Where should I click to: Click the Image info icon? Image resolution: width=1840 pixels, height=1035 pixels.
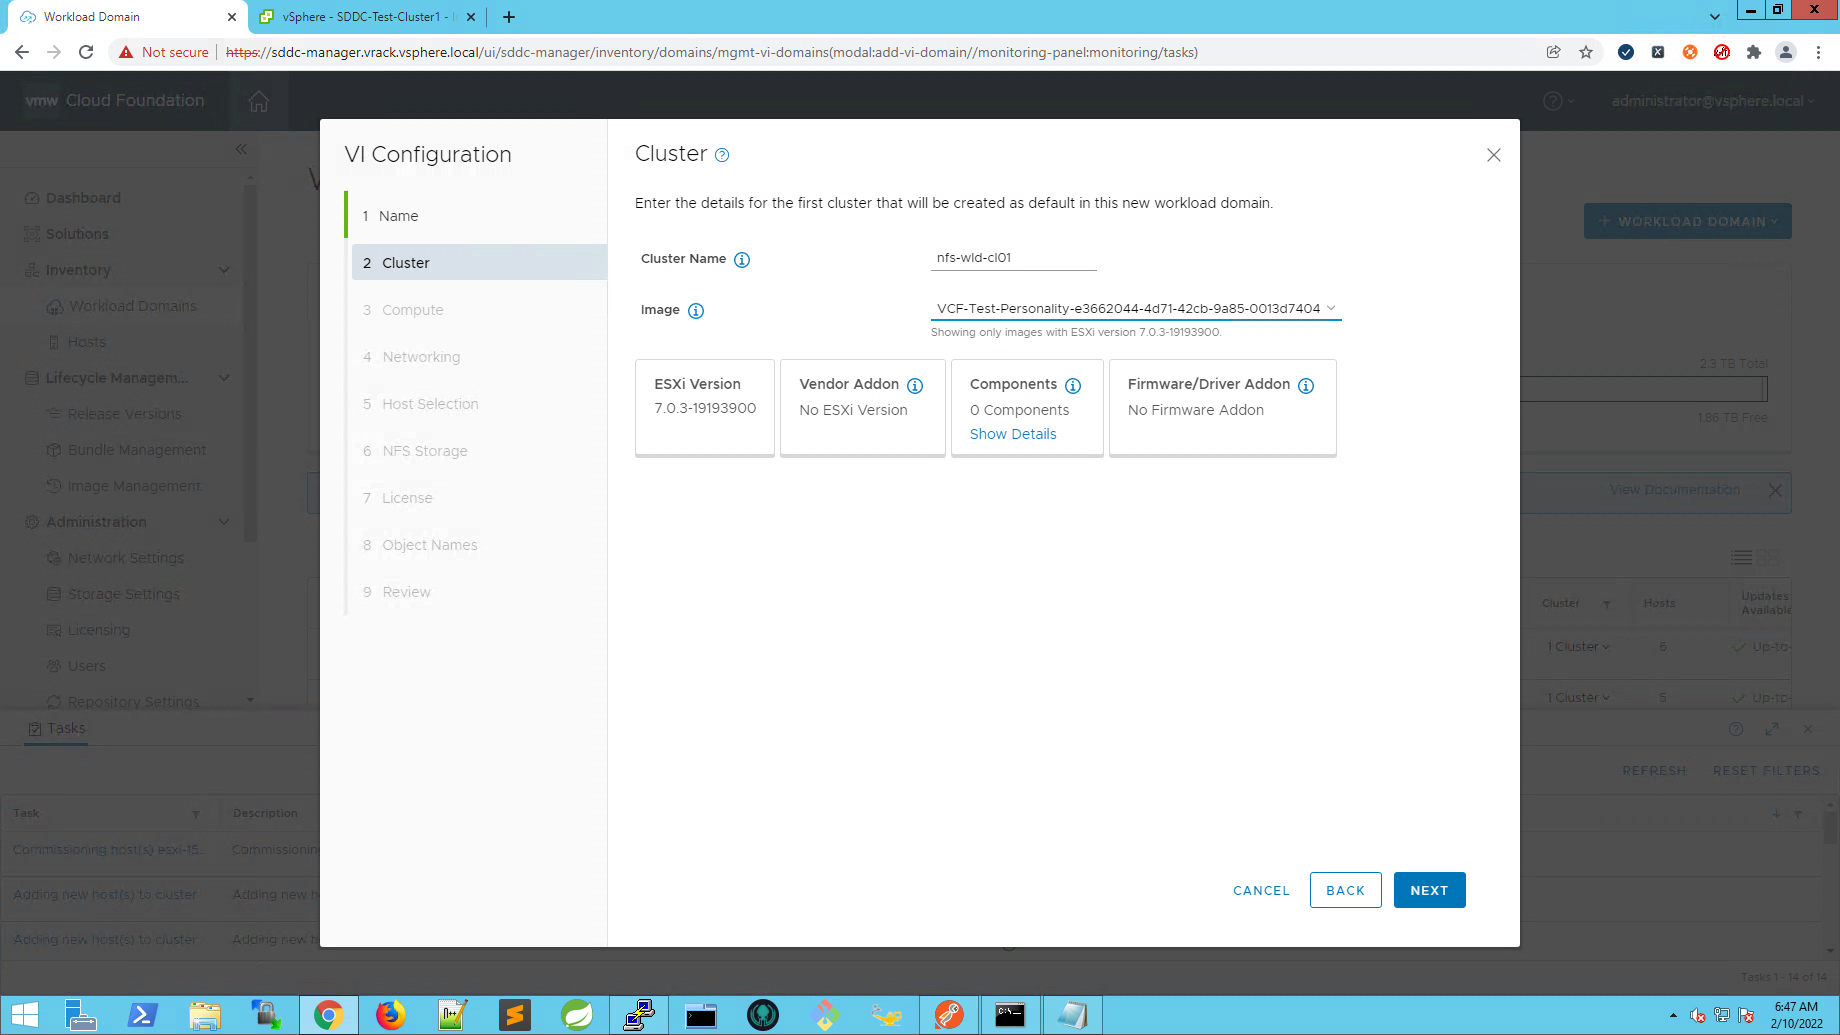(x=696, y=311)
